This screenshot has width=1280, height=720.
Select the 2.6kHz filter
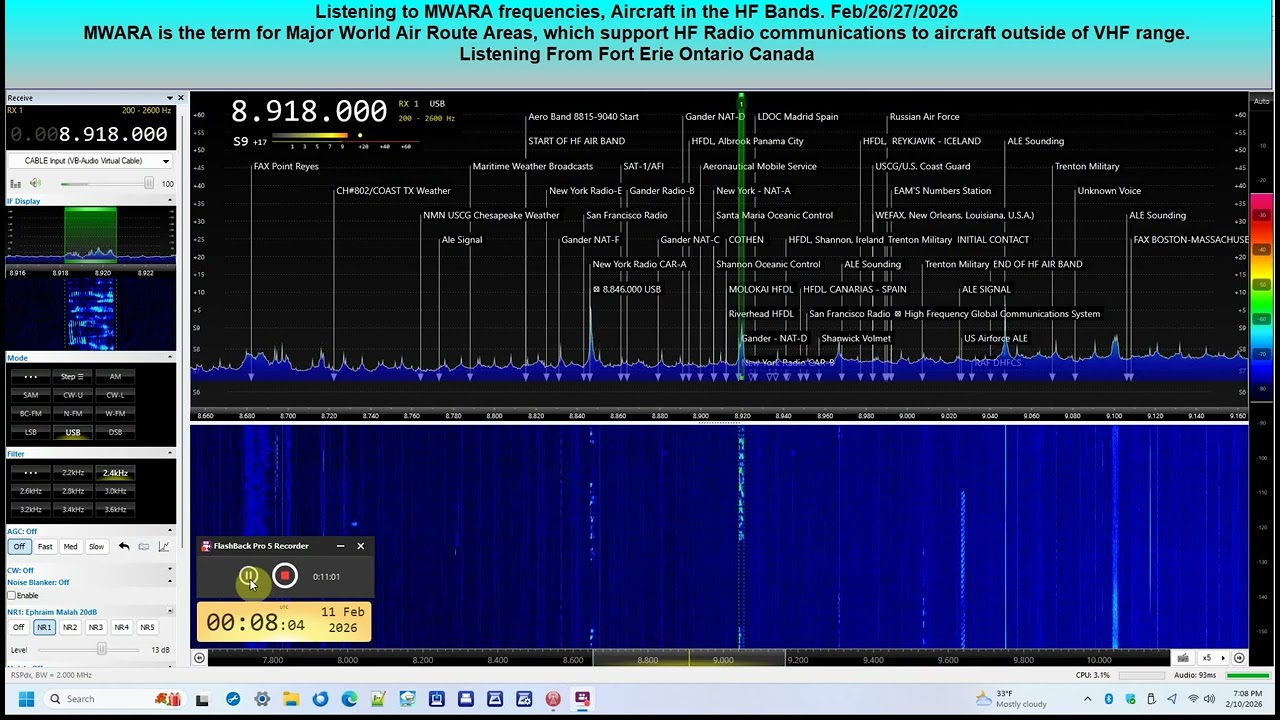click(31, 491)
